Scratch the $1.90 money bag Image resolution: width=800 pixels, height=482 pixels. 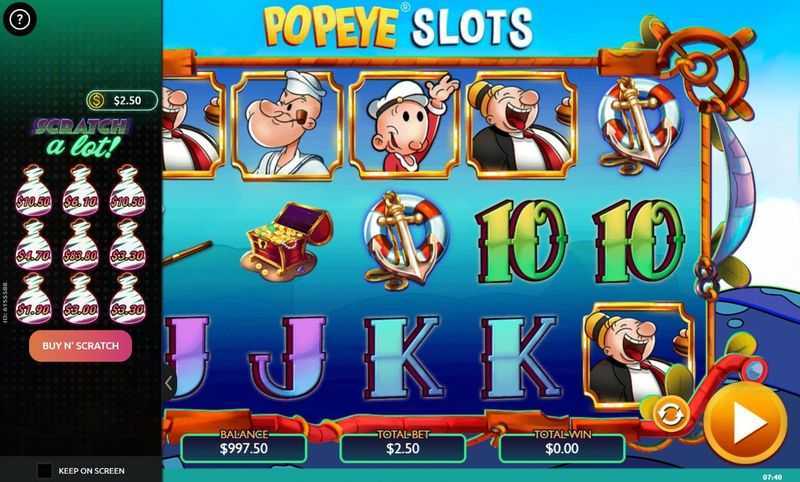(33, 299)
